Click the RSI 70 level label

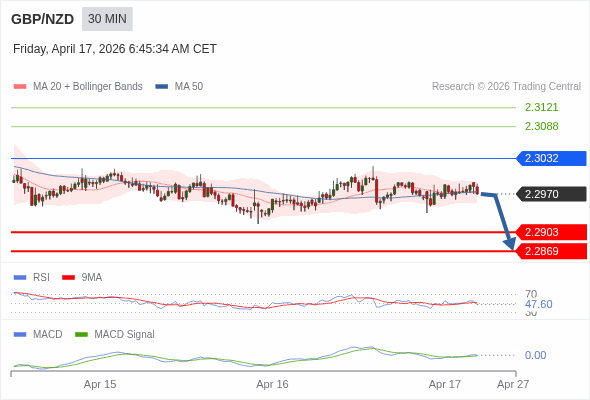531,294
